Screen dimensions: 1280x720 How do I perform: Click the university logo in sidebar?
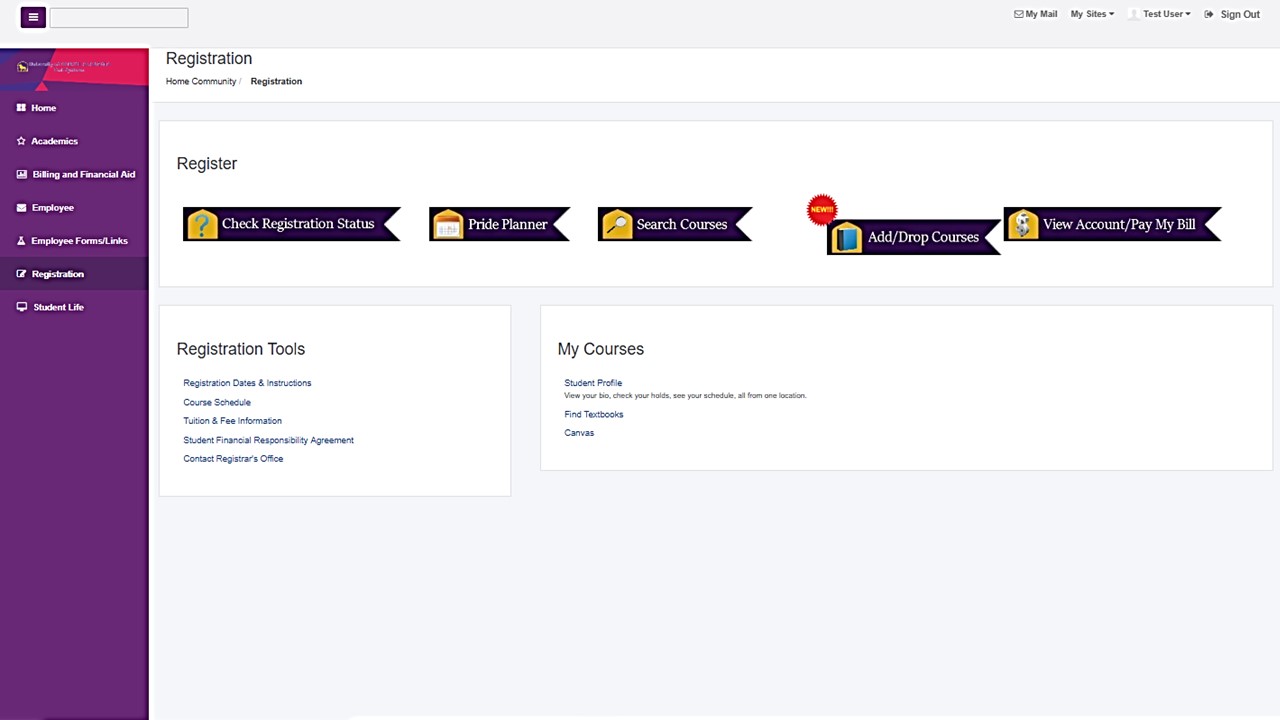(63, 66)
